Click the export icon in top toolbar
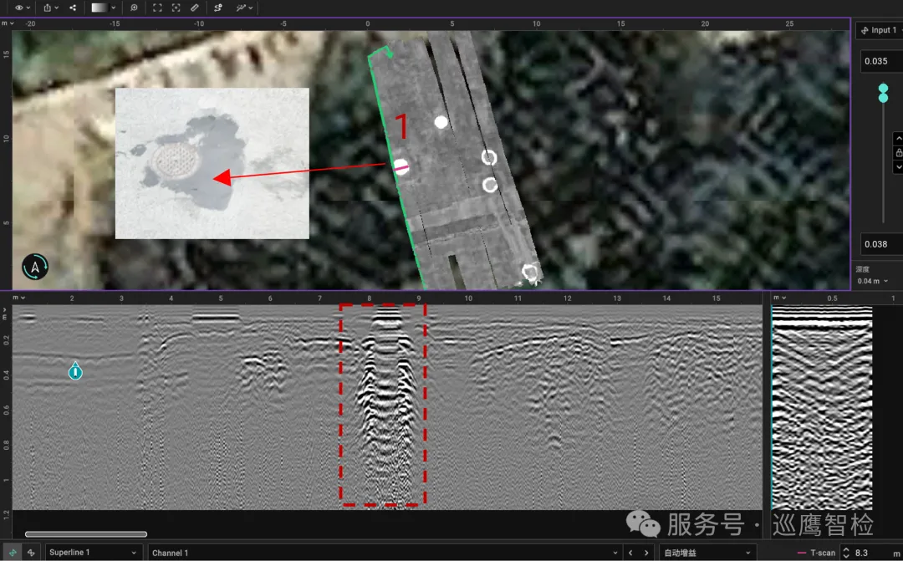Screen dimensions: 904x562 click(x=47, y=7)
